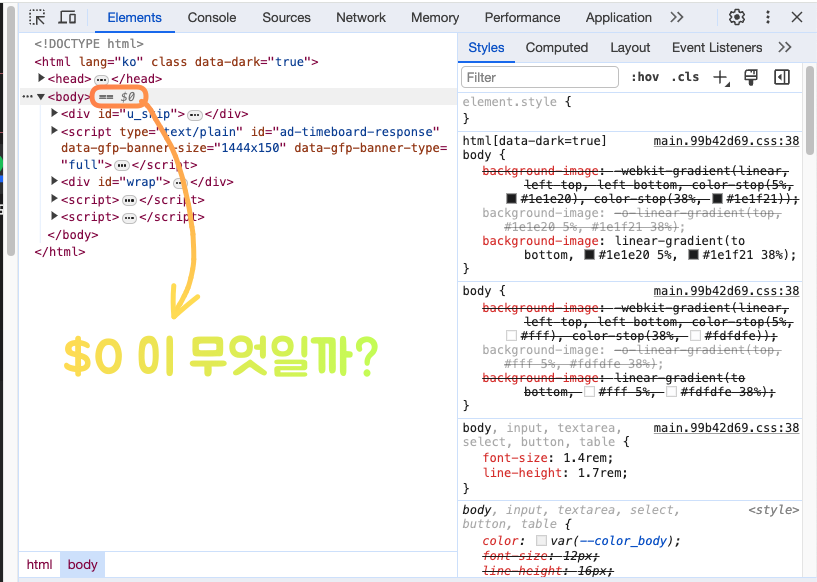Focus the Styles Filter input

[x=540, y=78]
